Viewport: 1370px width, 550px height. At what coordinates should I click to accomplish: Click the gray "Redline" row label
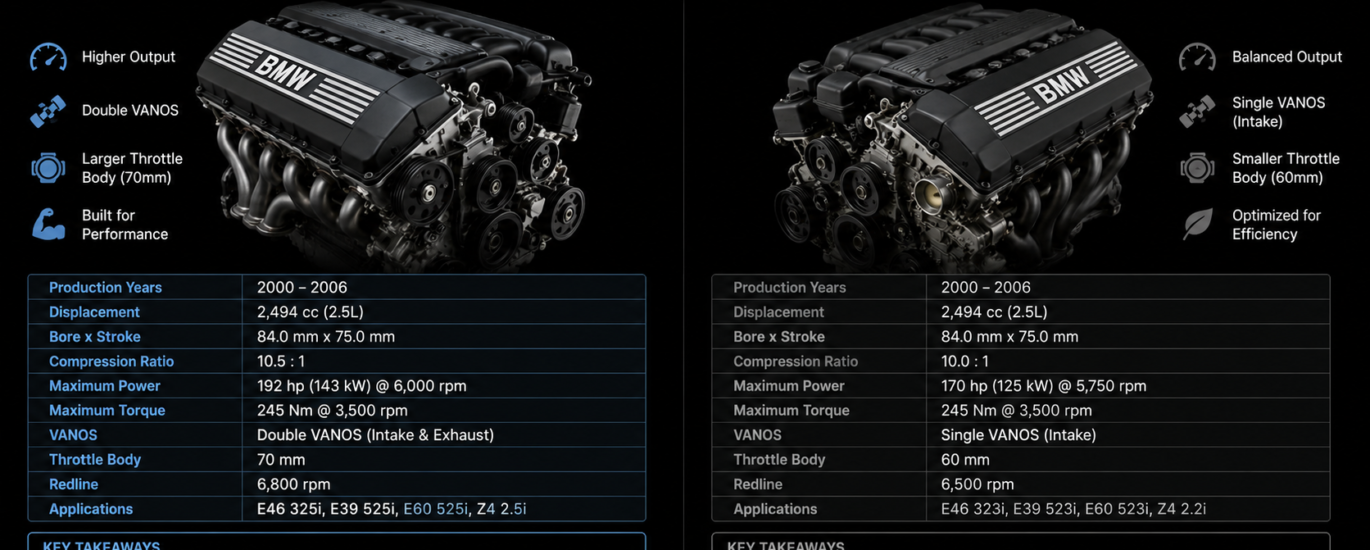757,484
